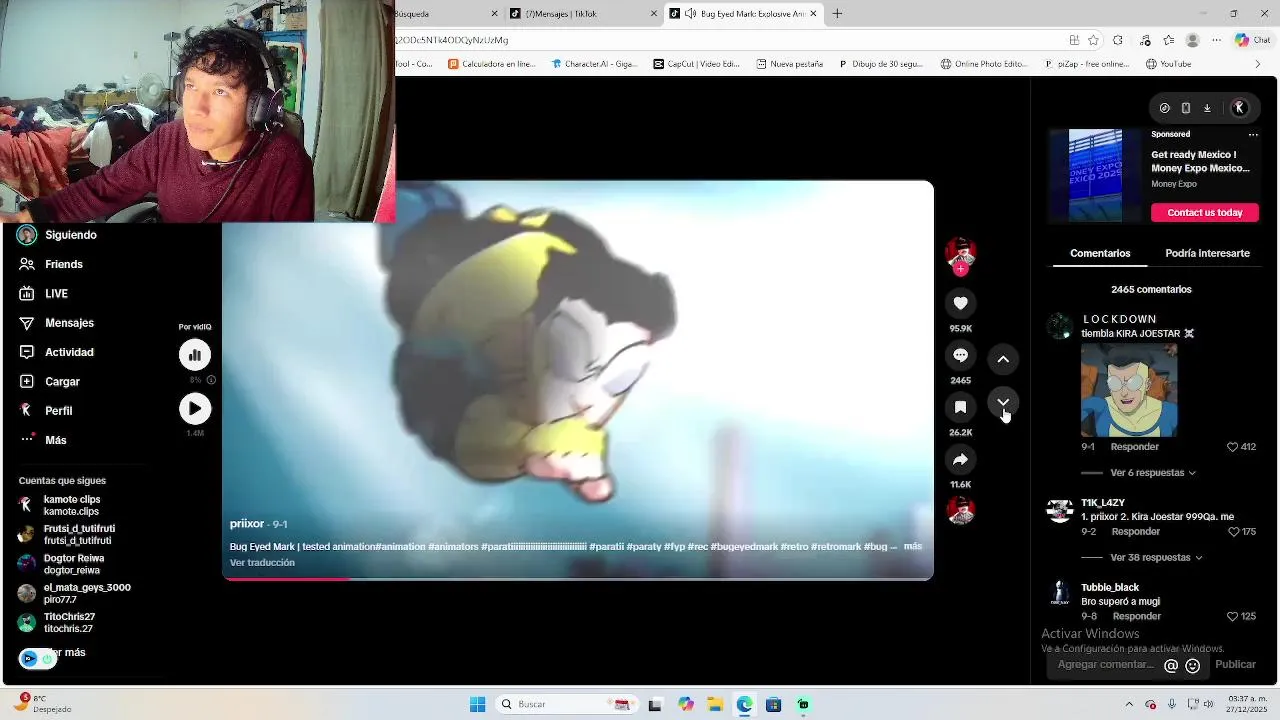
Task: Click the Agregar comentario input field
Action: [1105, 665]
